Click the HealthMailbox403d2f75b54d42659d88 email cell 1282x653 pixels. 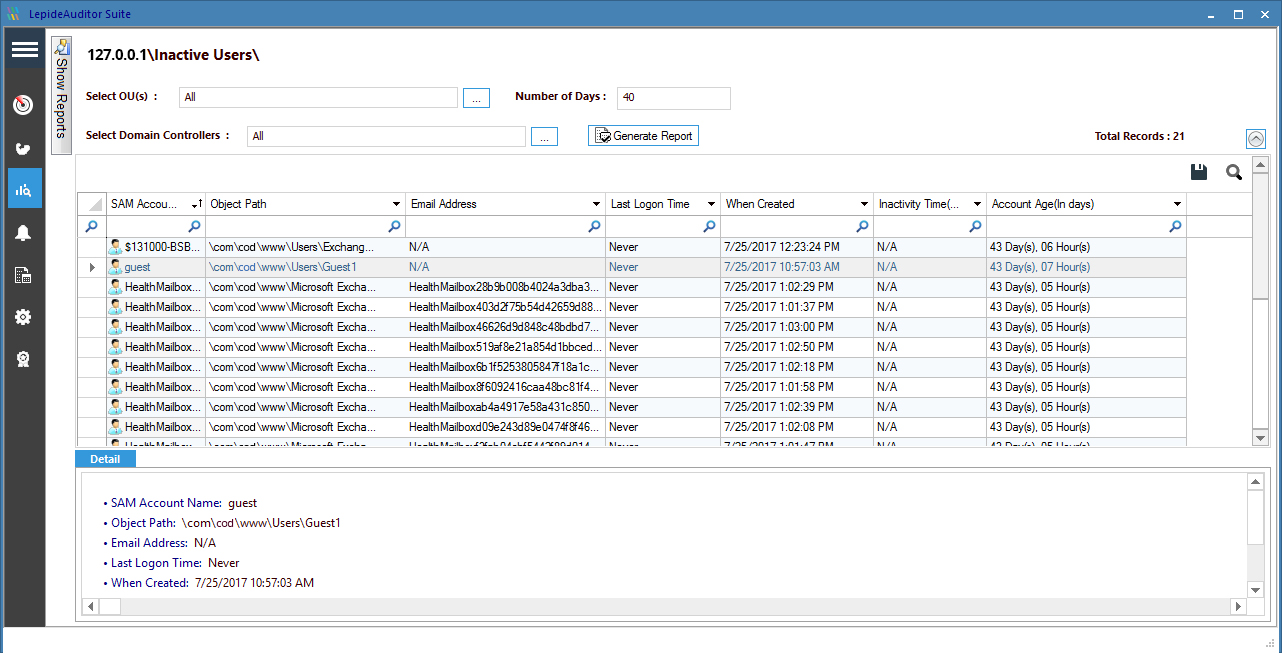pyautogui.click(x=506, y=307)
